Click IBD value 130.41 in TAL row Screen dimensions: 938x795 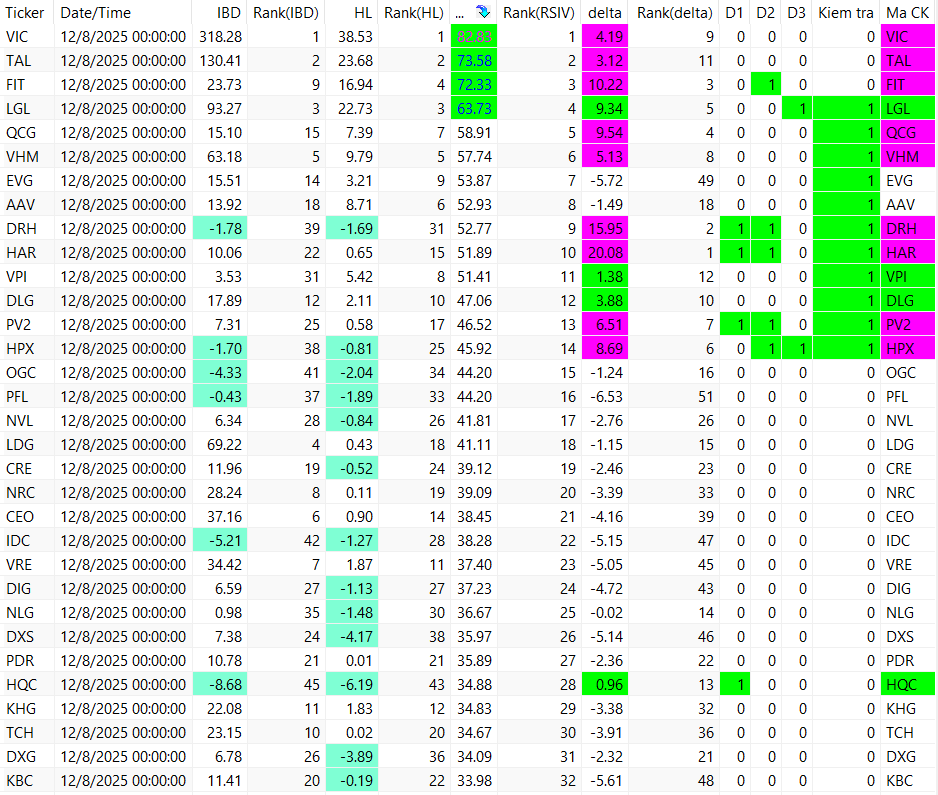(x=220, y=60)
